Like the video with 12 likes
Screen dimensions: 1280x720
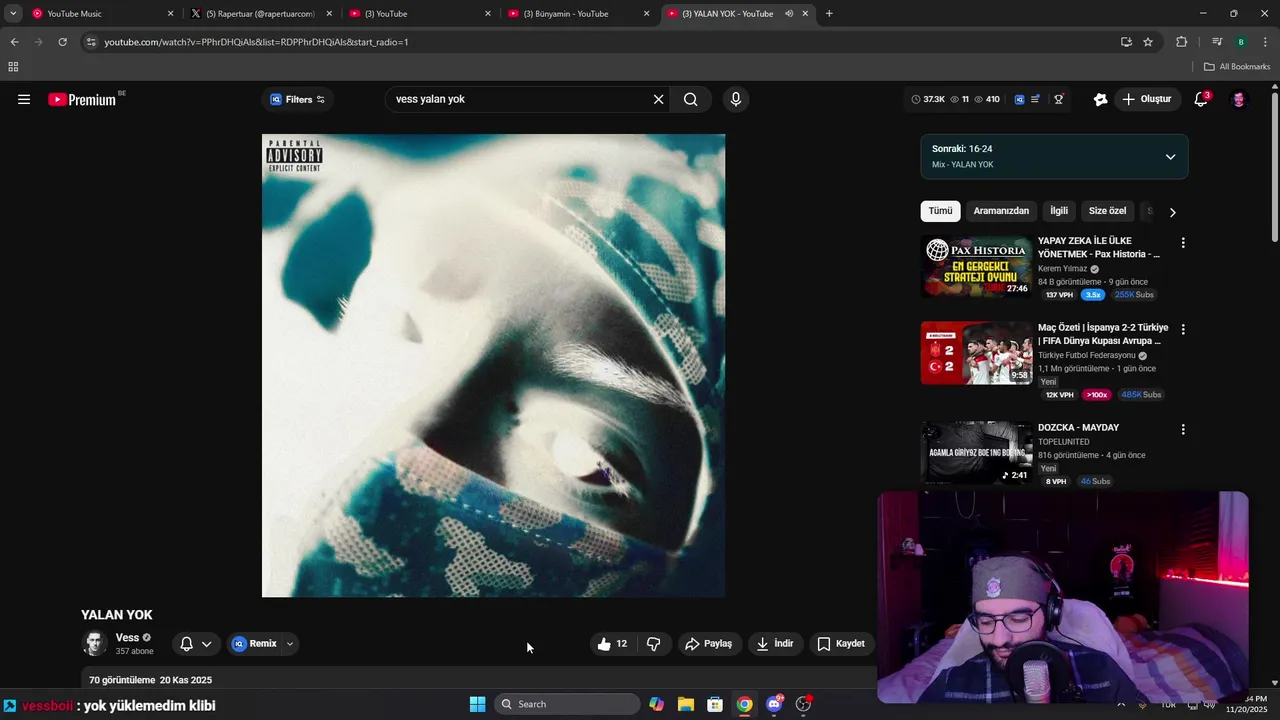pyautogui.click(x=613, y=644)
